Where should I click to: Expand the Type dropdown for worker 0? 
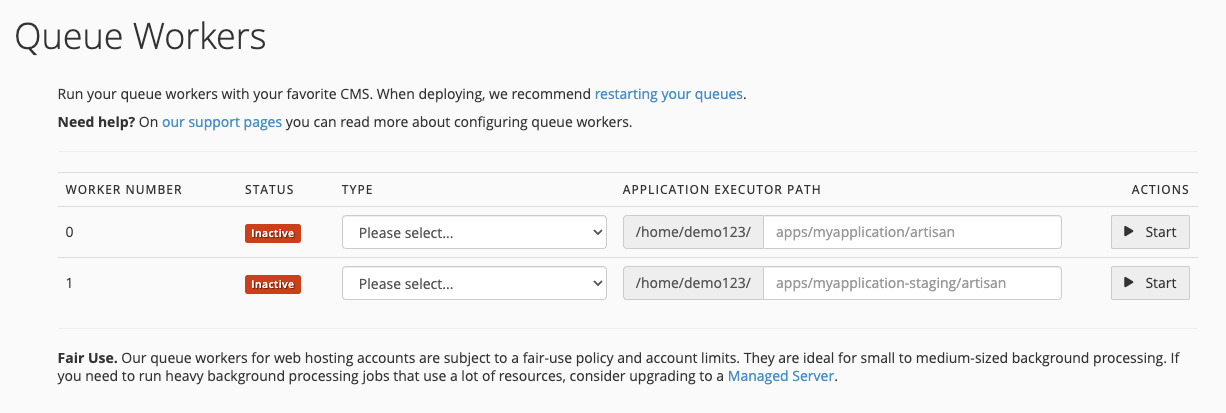tap(474, 232)
